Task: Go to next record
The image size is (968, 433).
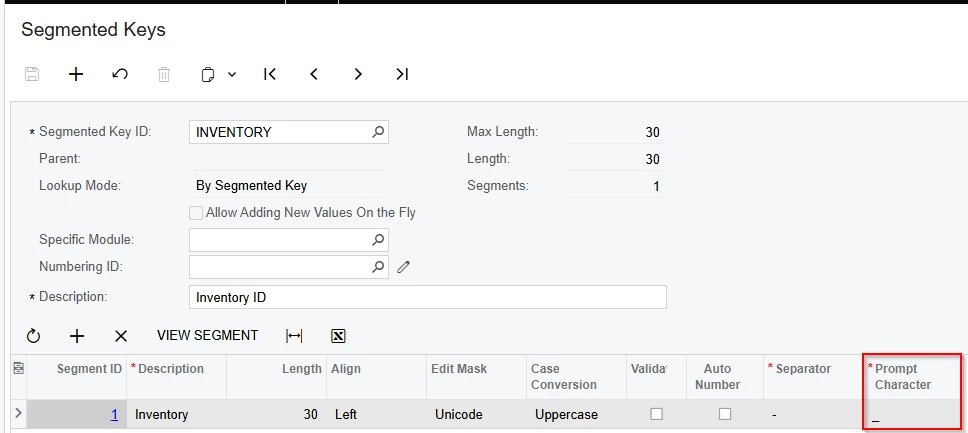Action: click(x=358, y=74)
